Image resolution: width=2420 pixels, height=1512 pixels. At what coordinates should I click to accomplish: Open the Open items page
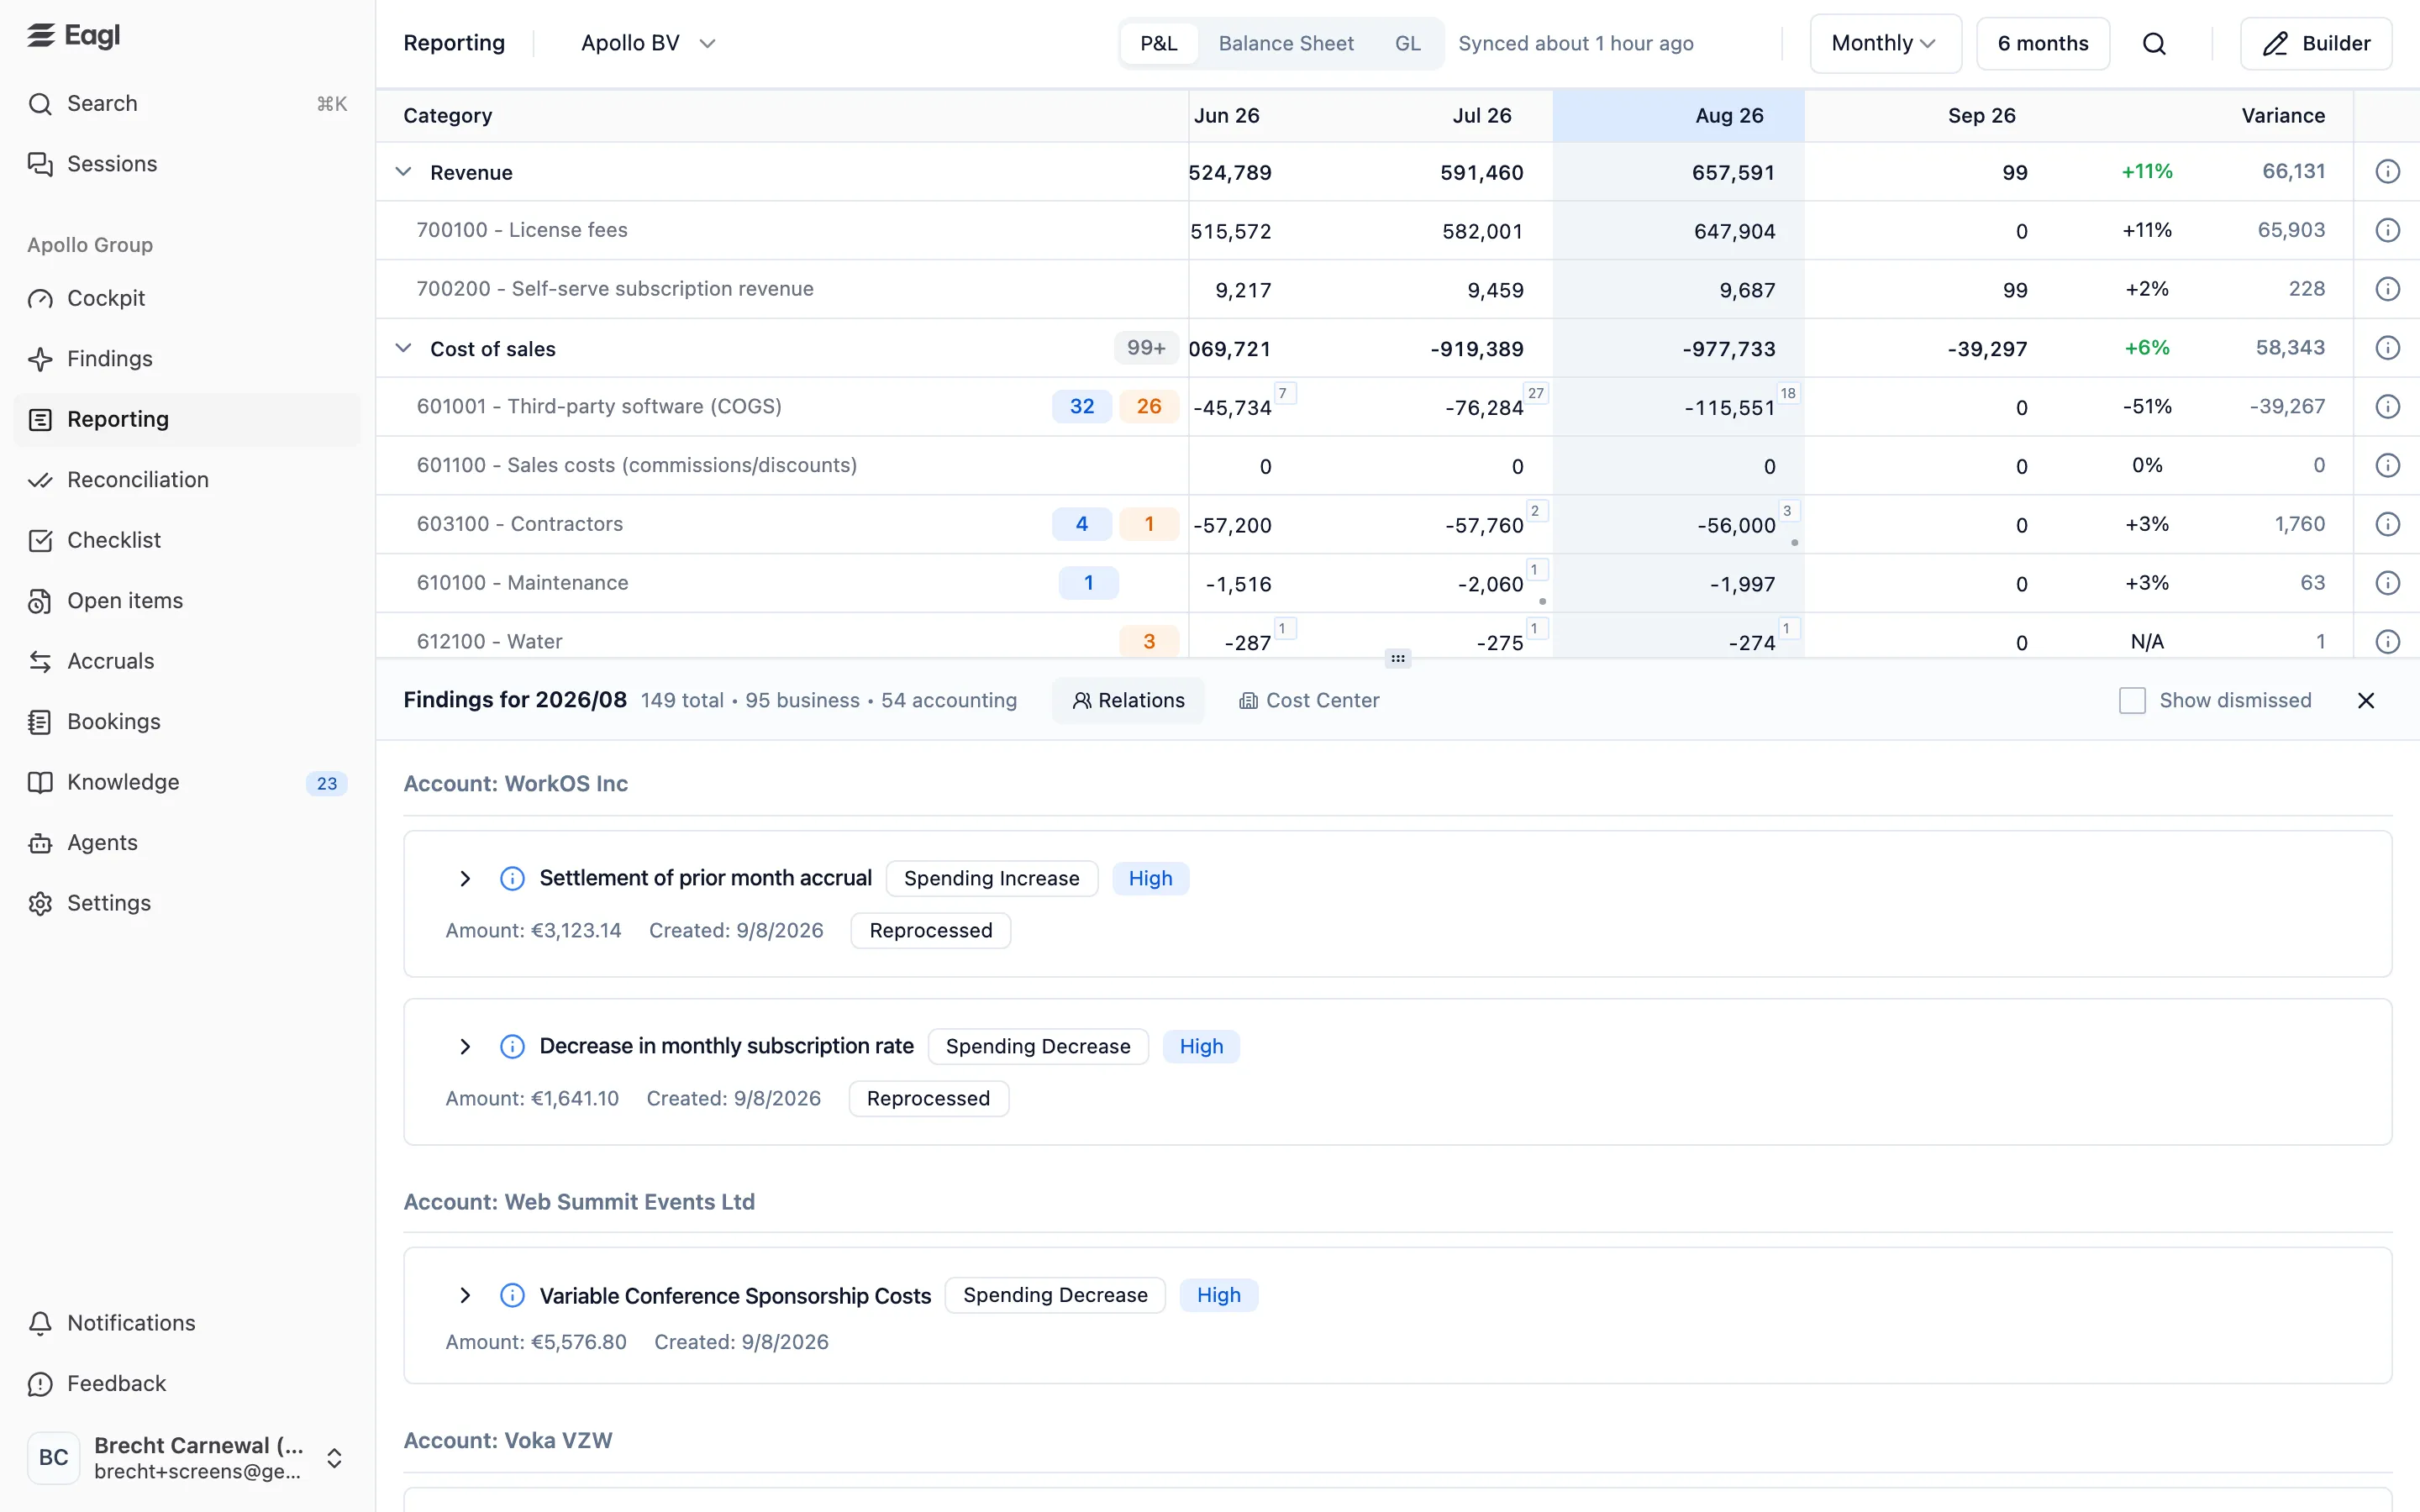187,601
